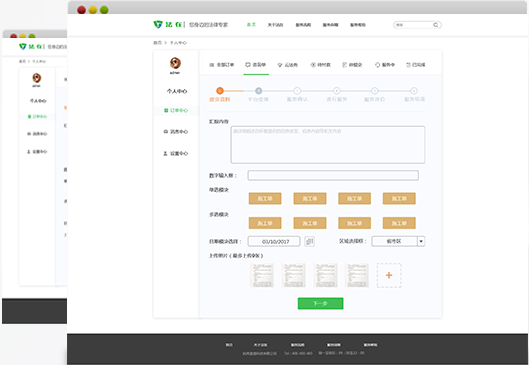Click the step-four circle 进行服务
The height and width of the screenshot is (365, 529).
[336, 90]
